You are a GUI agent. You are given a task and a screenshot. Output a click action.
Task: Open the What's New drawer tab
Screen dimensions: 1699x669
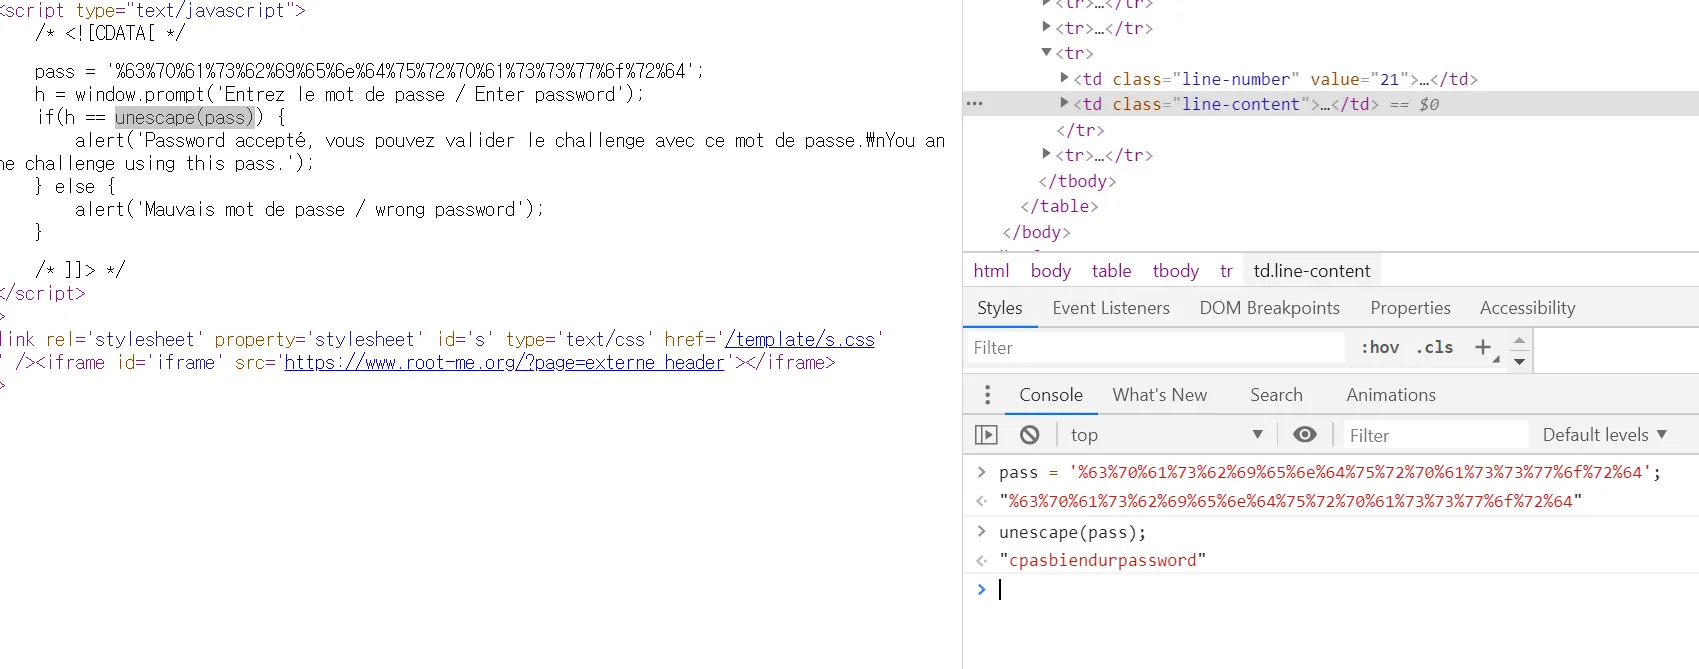coord(1160,395)
